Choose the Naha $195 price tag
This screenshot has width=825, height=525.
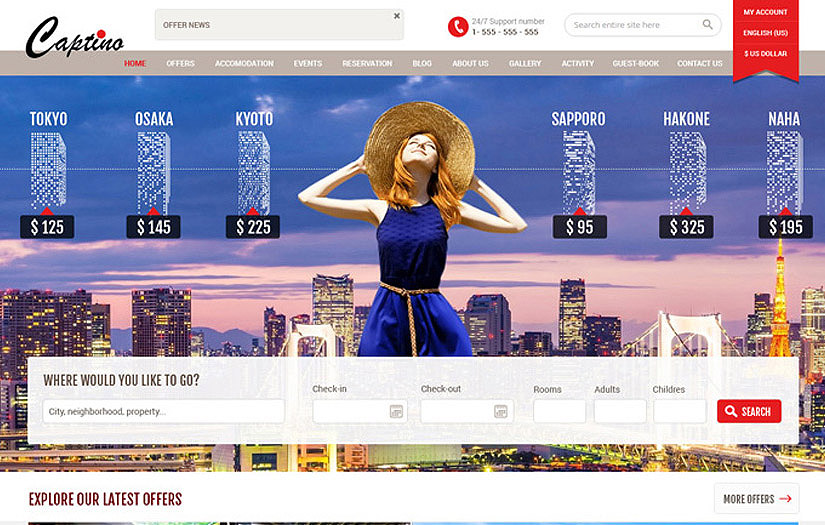click(785, 227)
